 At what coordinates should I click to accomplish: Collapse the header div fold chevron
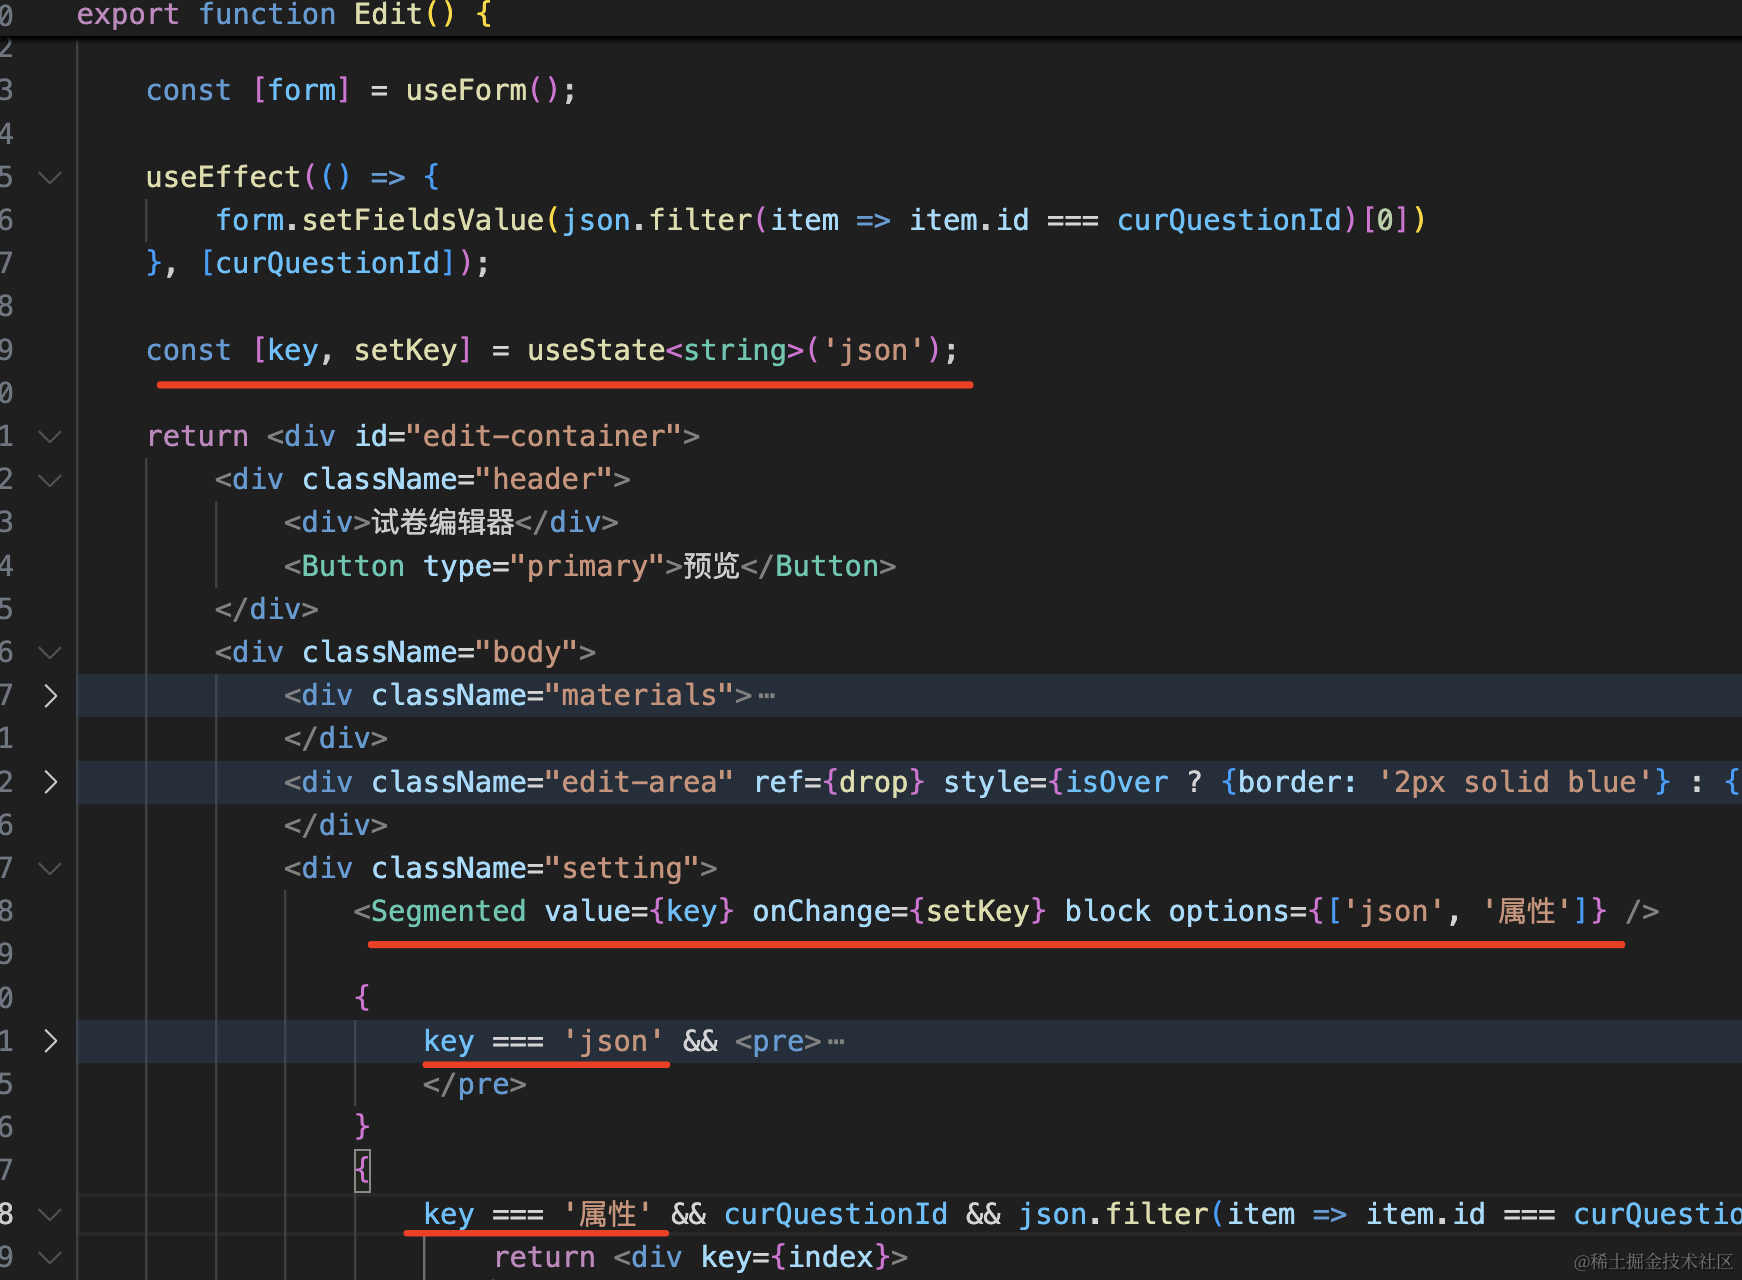(50, 480)
